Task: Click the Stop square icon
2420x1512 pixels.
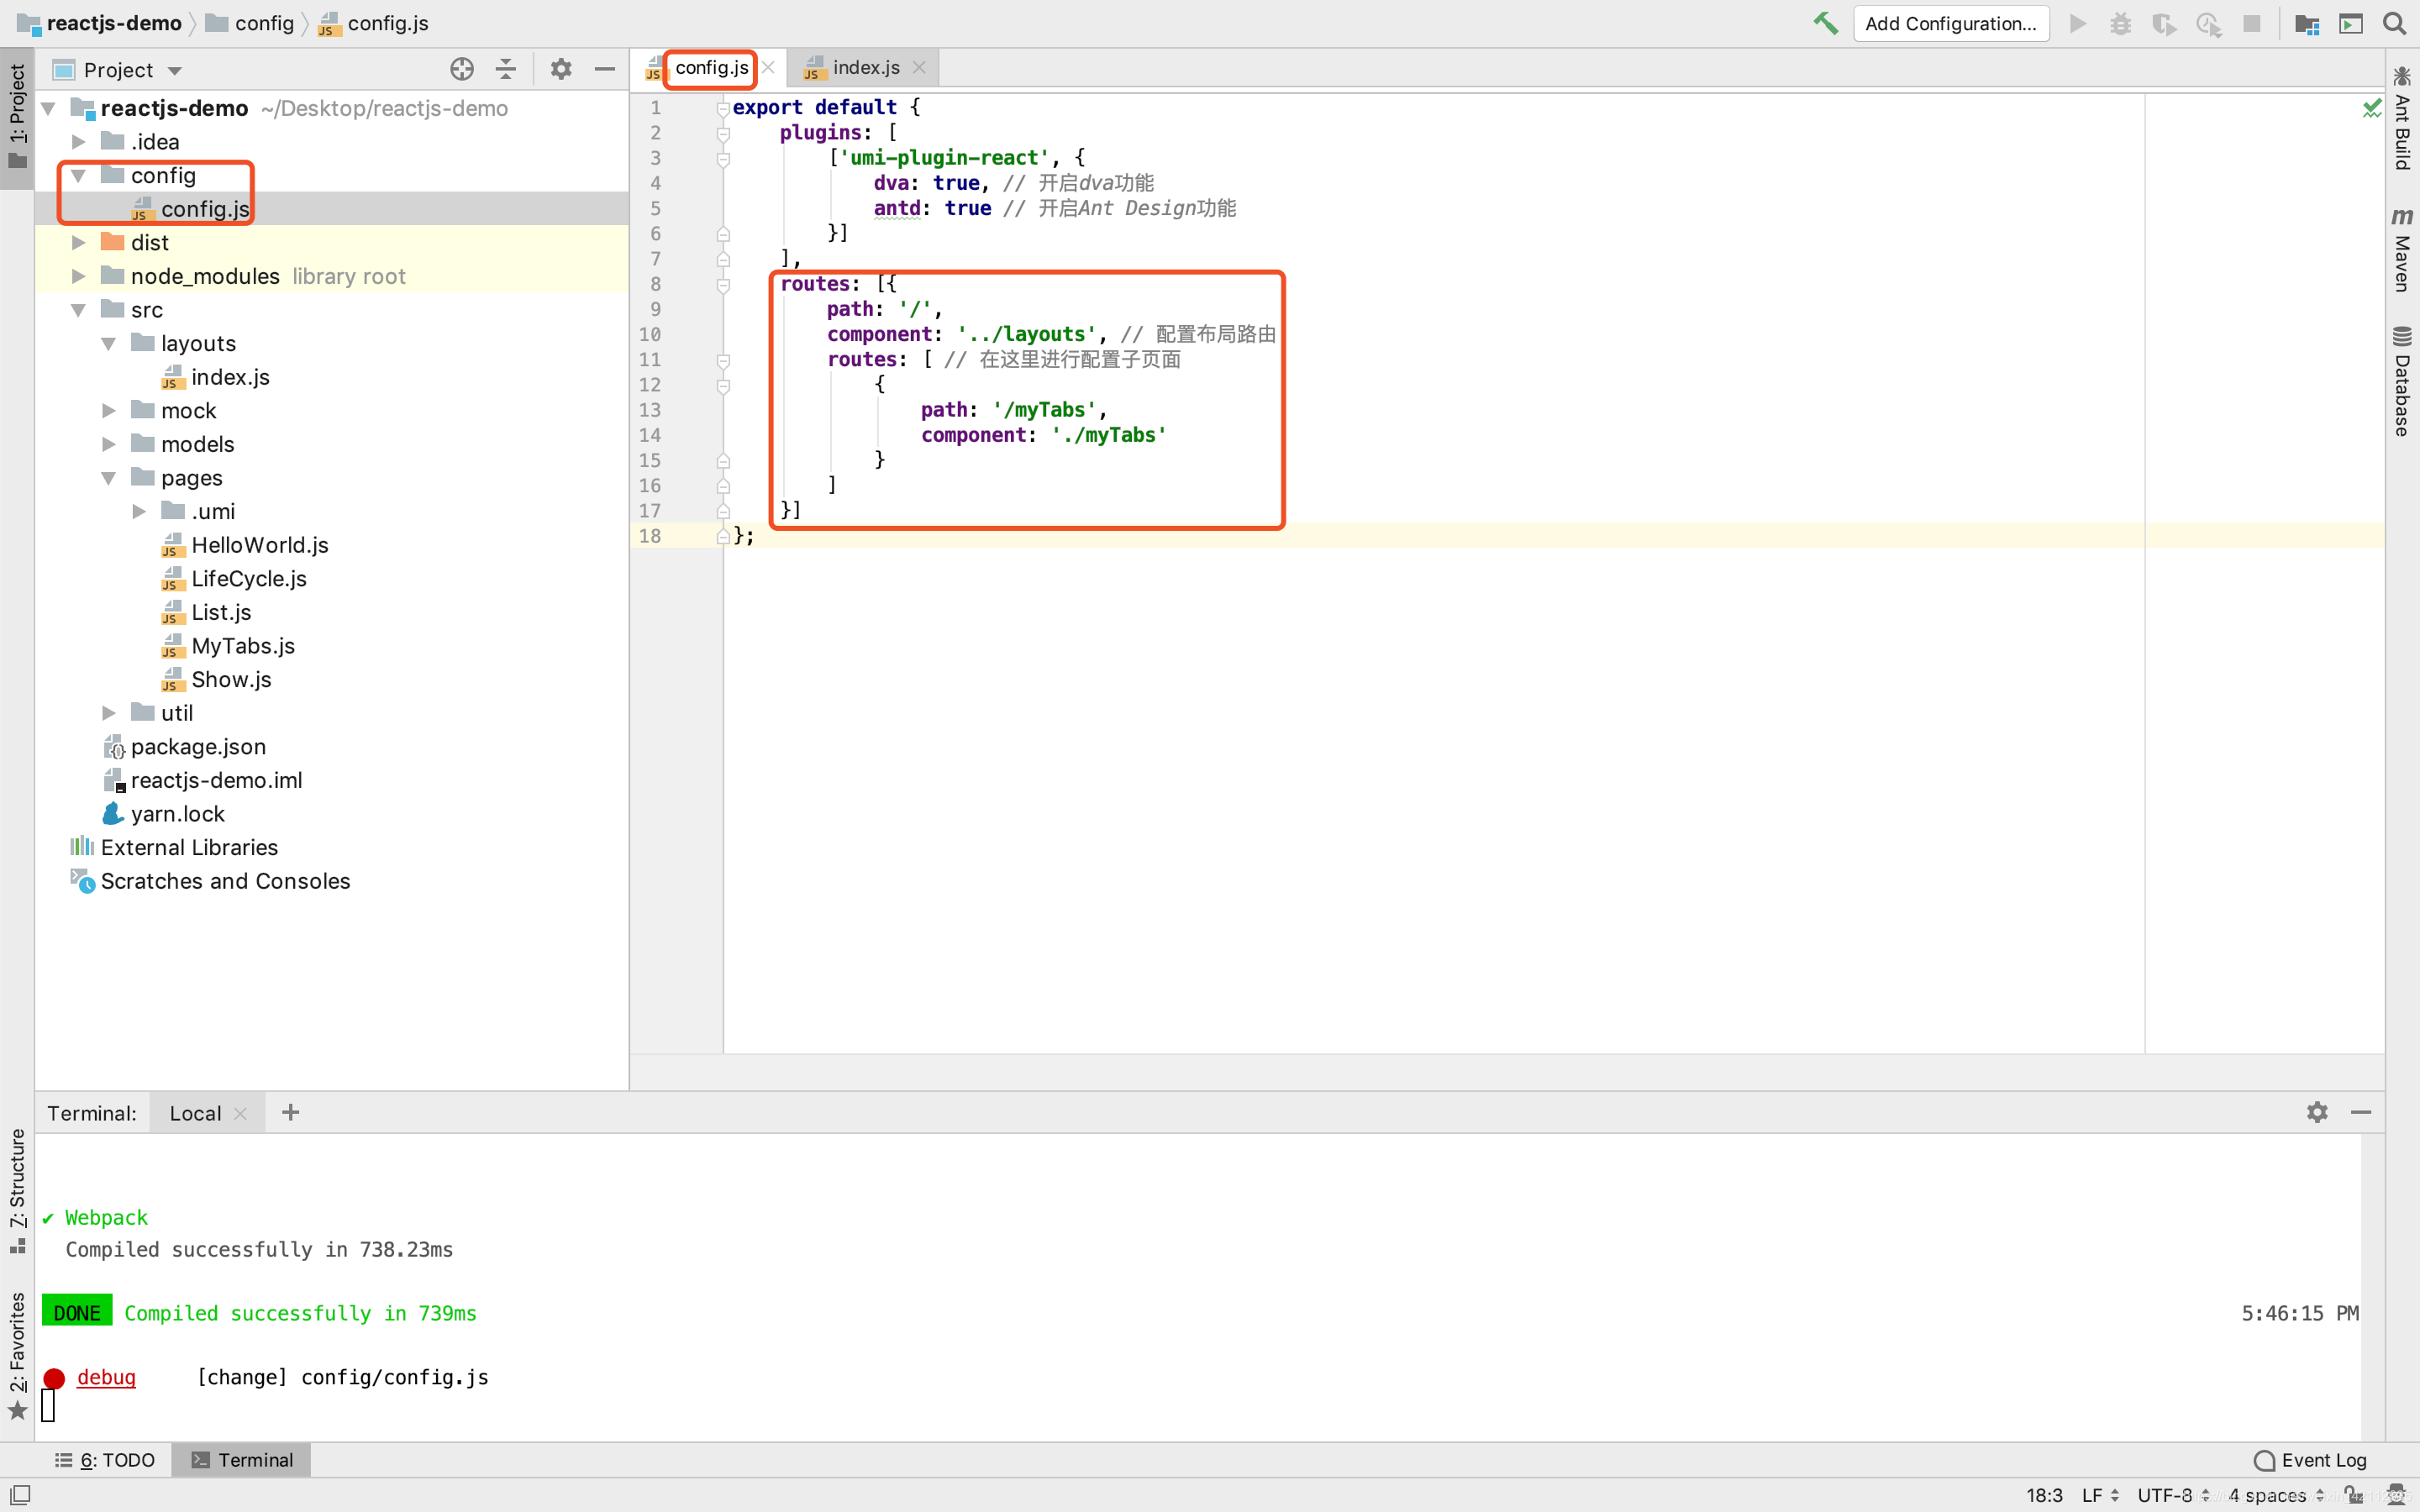Action: click(x=2252, y=23)
